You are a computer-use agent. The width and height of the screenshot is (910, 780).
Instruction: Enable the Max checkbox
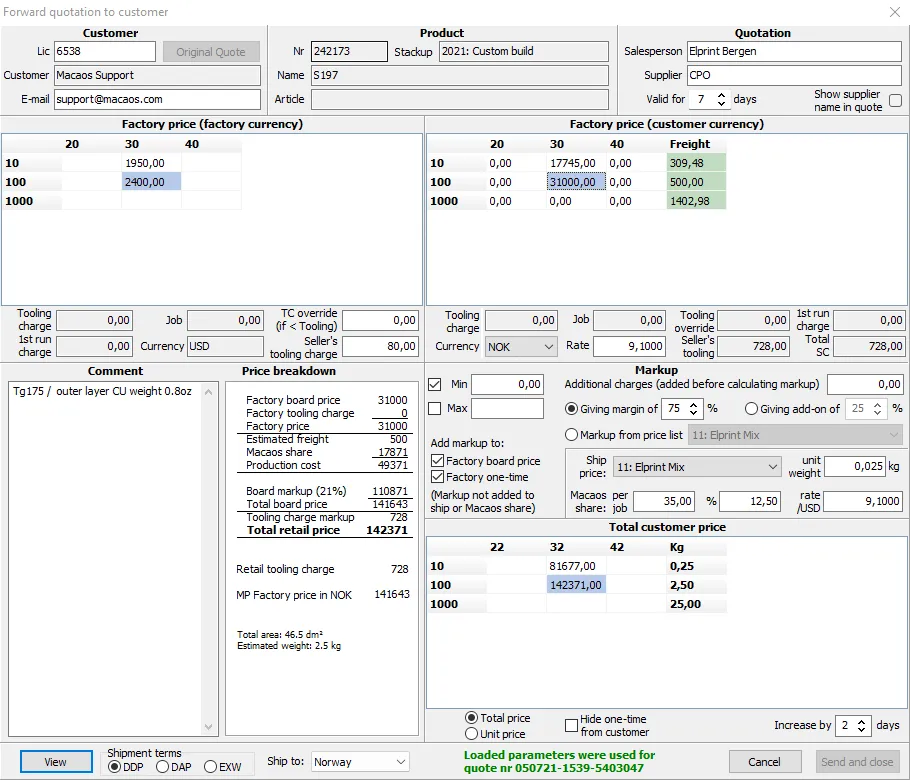(437, 407)
